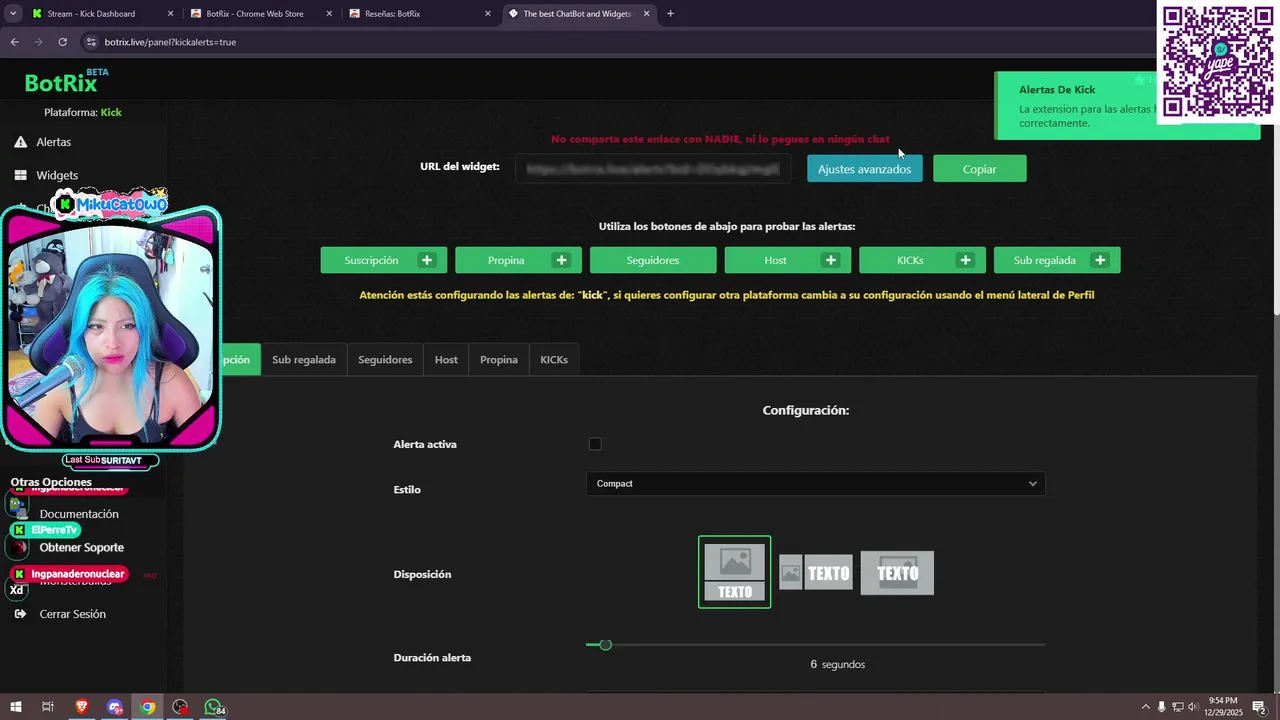Switch to KICKs config tab
Screen dimensions: 1280x720
[554, 360]
